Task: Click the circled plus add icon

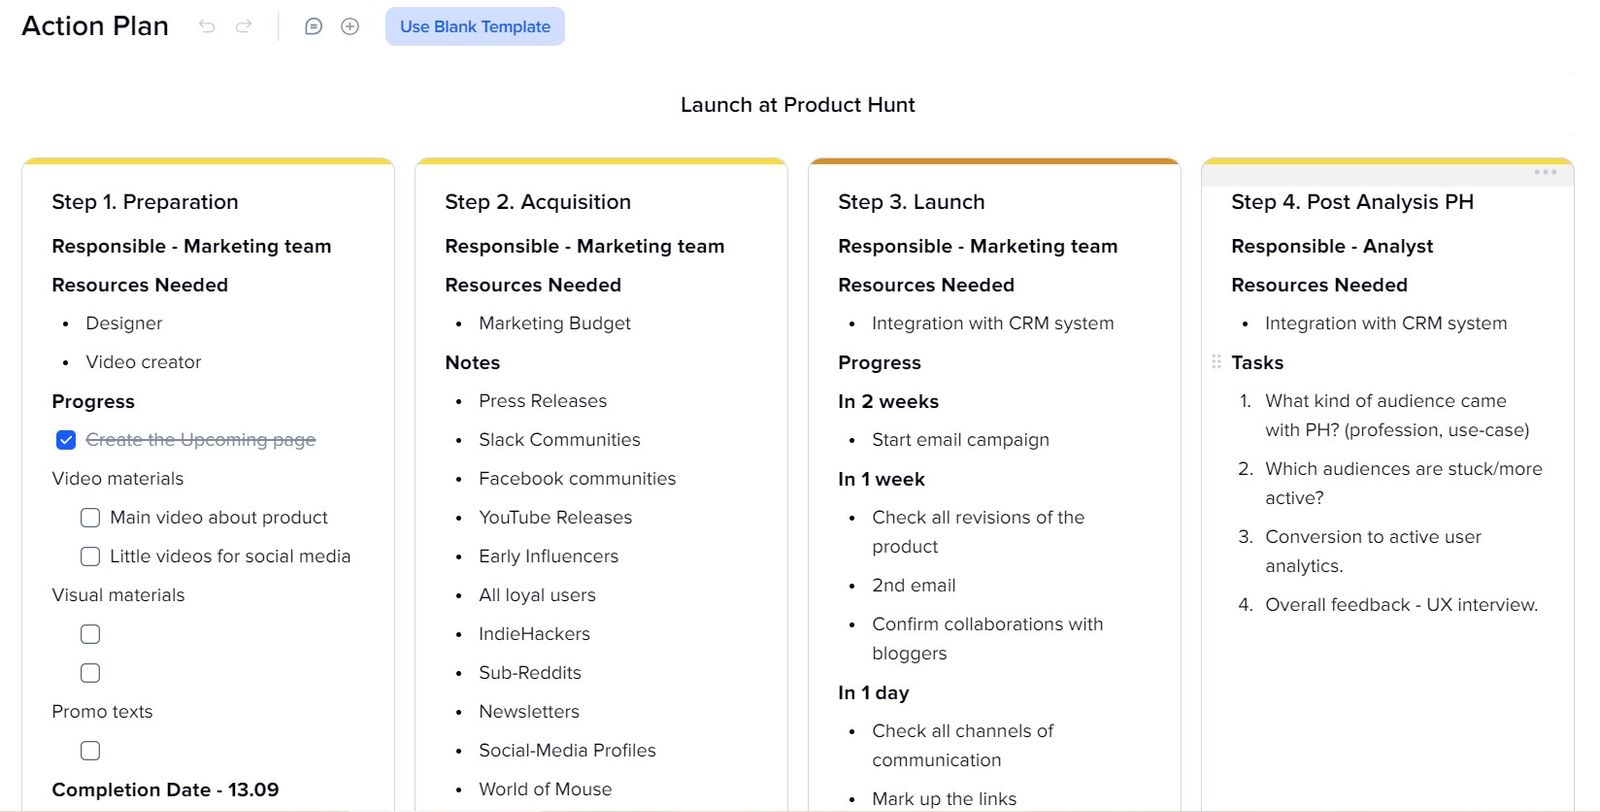Action: [x=350, y=26]
